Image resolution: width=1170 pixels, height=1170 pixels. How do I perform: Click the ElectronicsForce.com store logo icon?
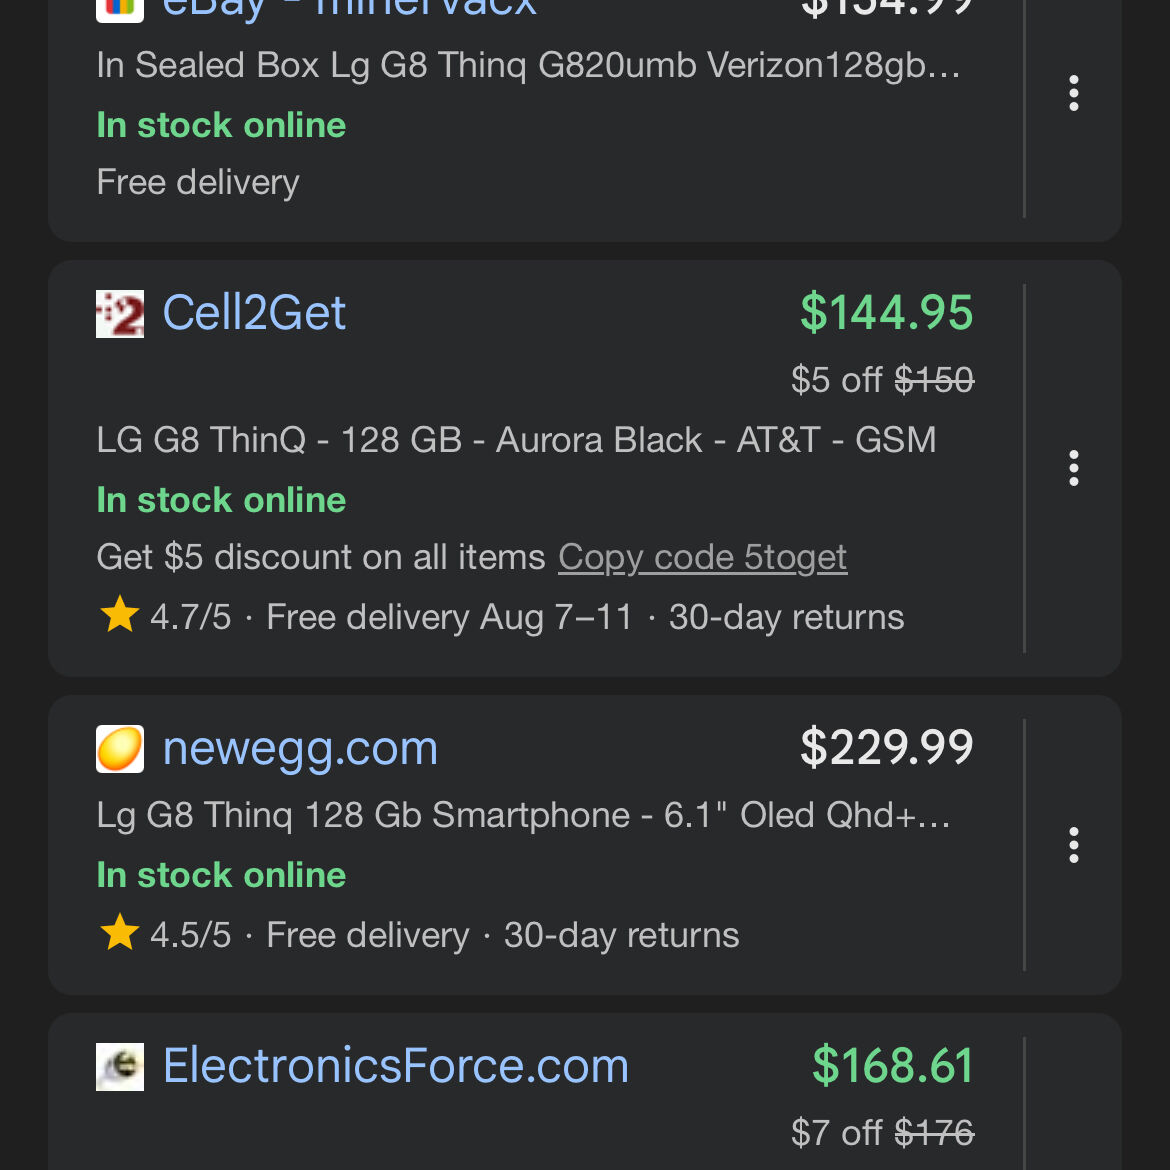(120, 1067)
